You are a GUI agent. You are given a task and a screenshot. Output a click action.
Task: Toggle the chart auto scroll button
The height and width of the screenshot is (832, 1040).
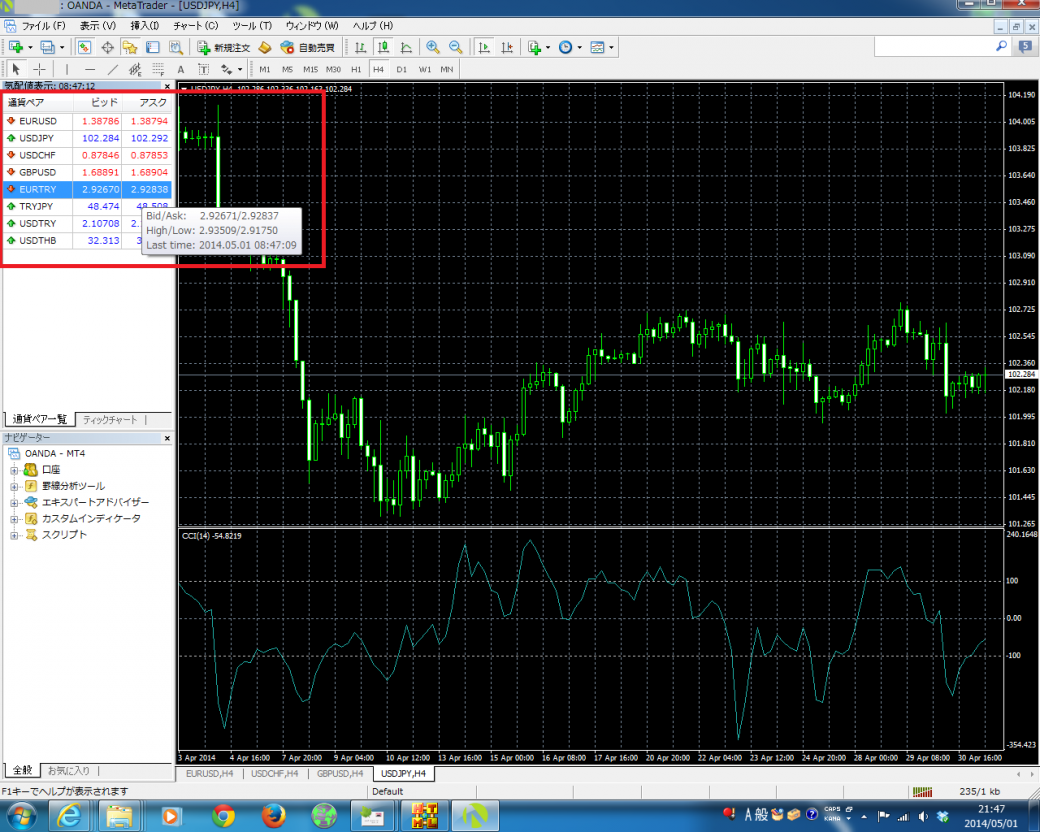[x=484, y=47]
